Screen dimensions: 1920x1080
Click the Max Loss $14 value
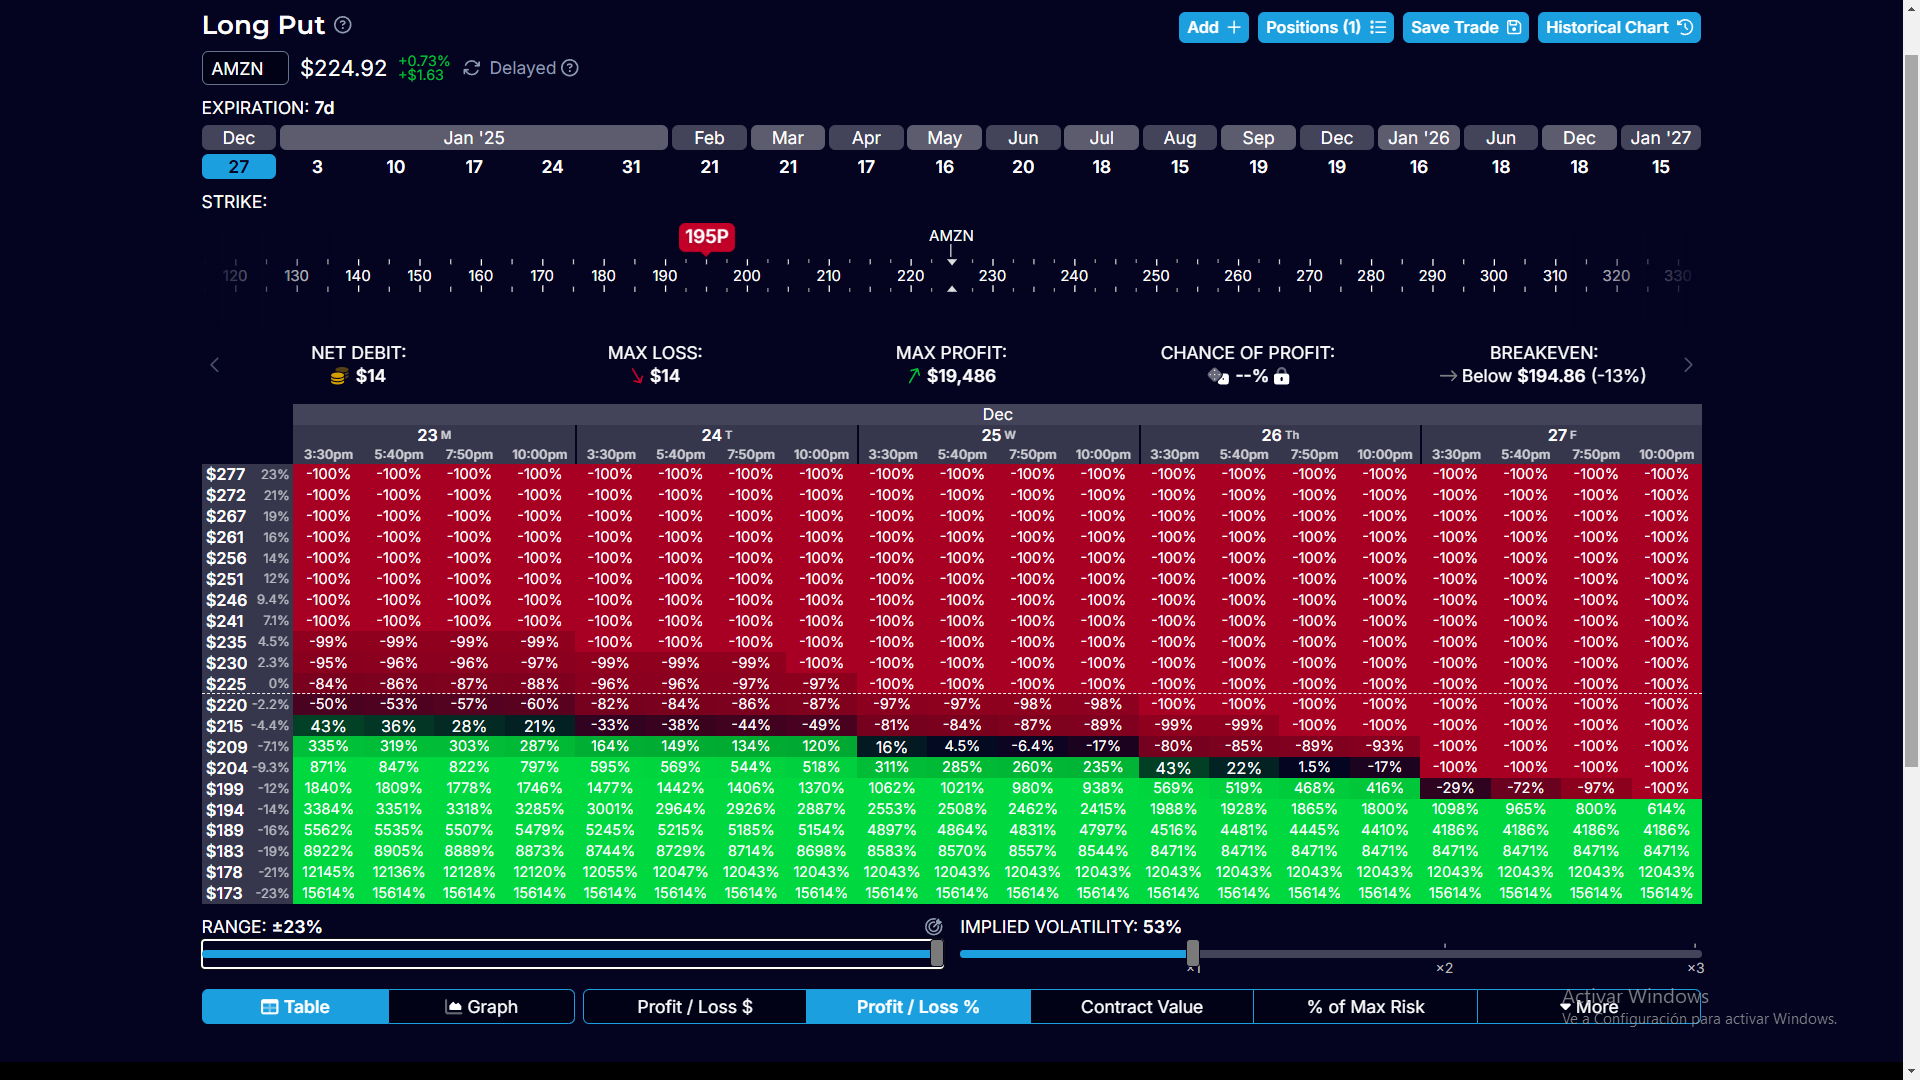coord(665,376)
